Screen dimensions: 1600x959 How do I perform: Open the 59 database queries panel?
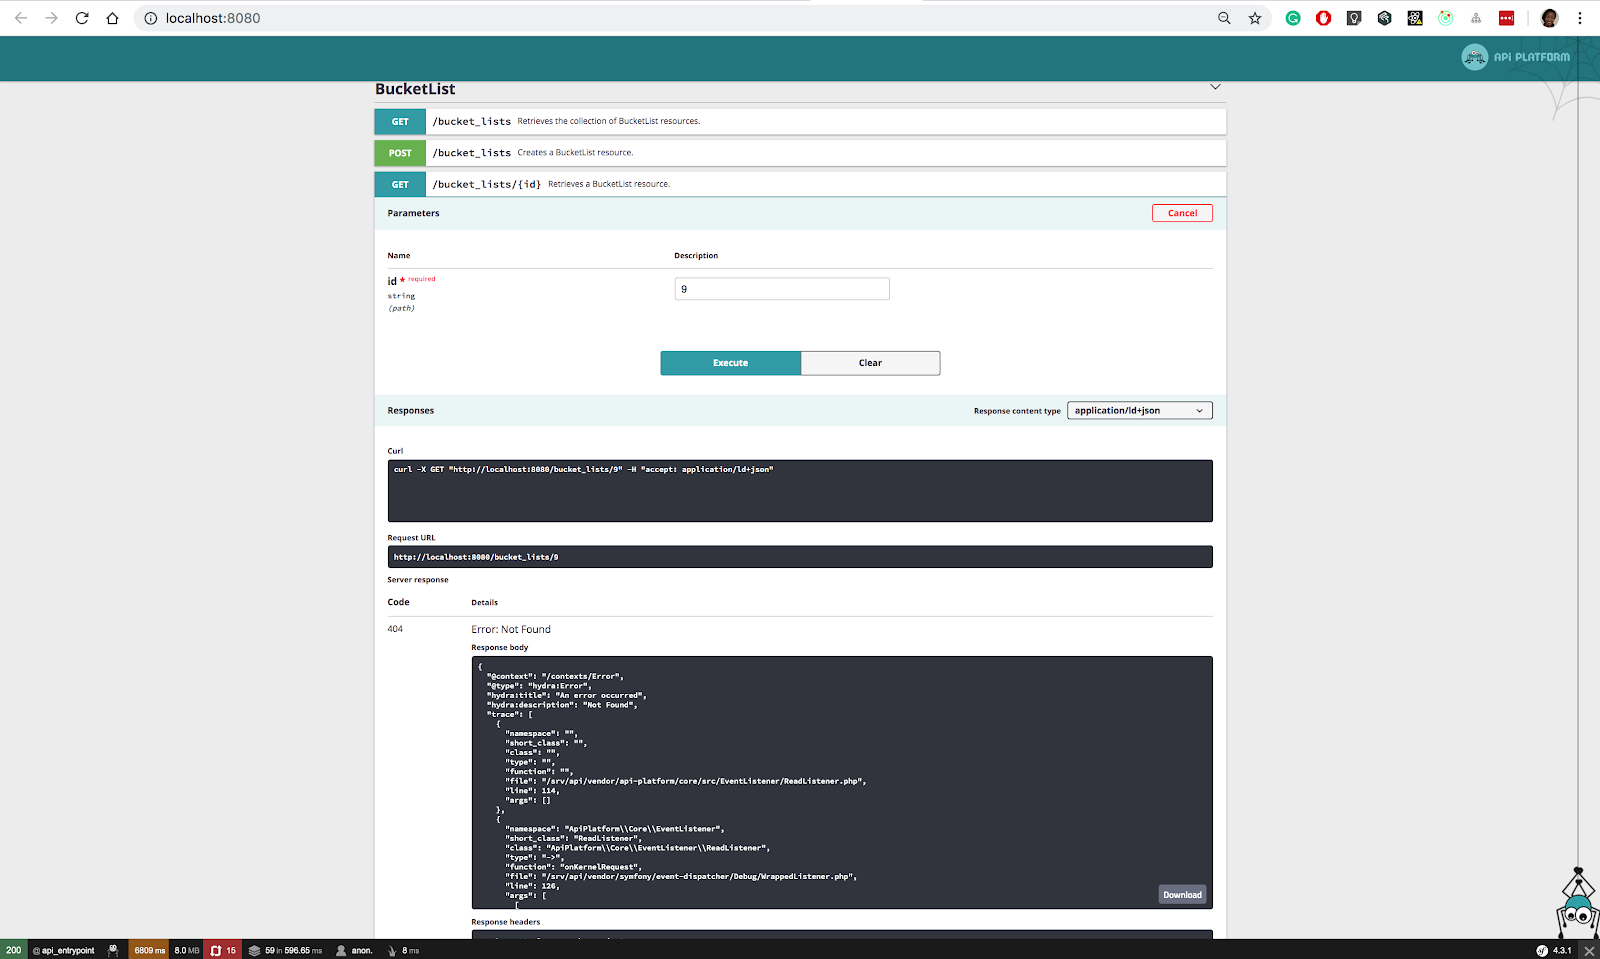click(x=285, y=950)
